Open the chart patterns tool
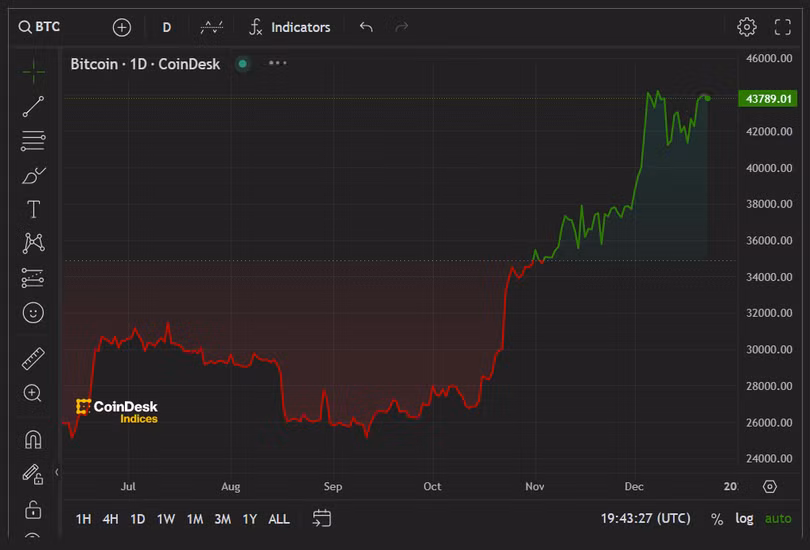Viewport: 810px width, 550px height. [x=34, y=243]
